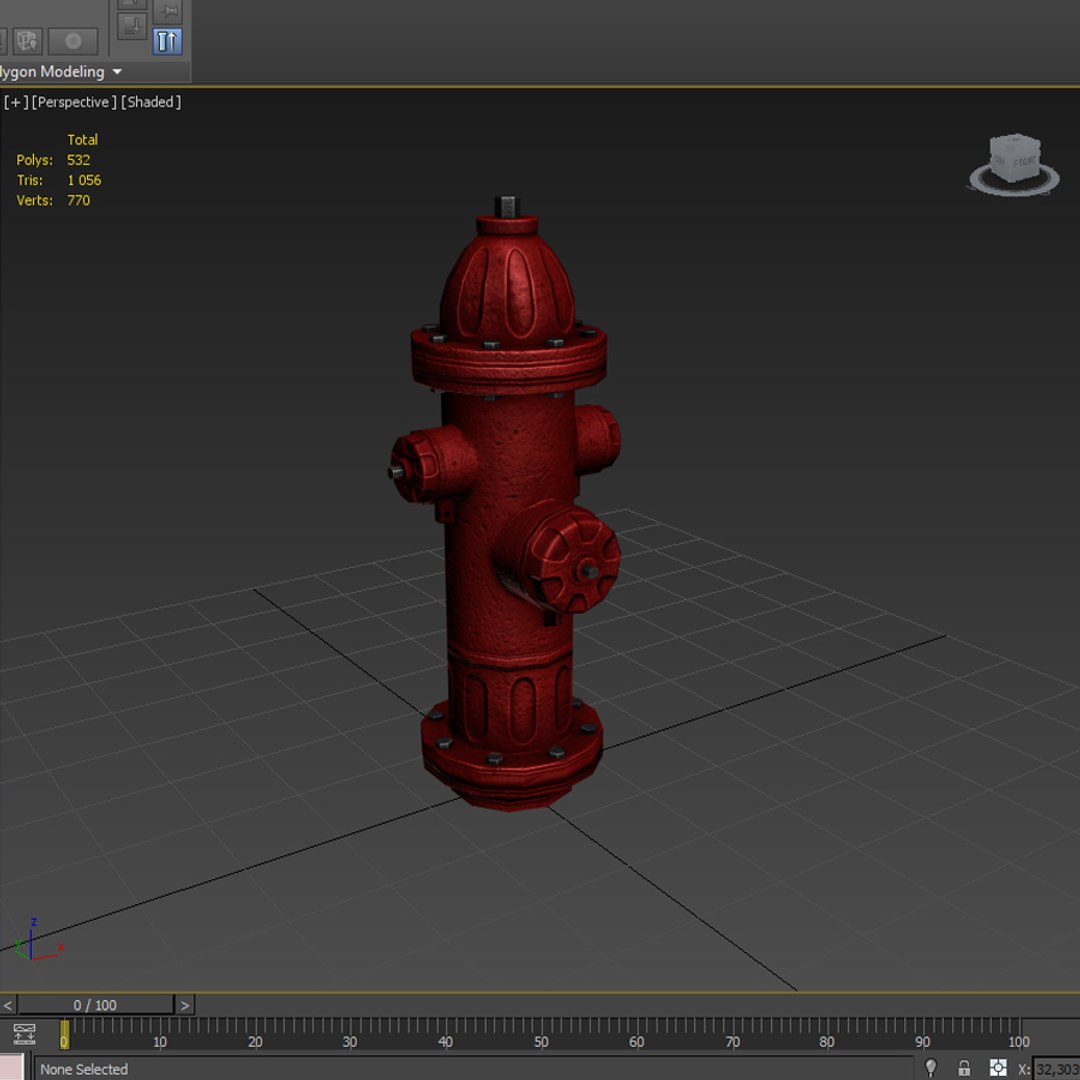Click the Tris count value 1 056
Viewport: 1080px width, 1080px height.
84,180
